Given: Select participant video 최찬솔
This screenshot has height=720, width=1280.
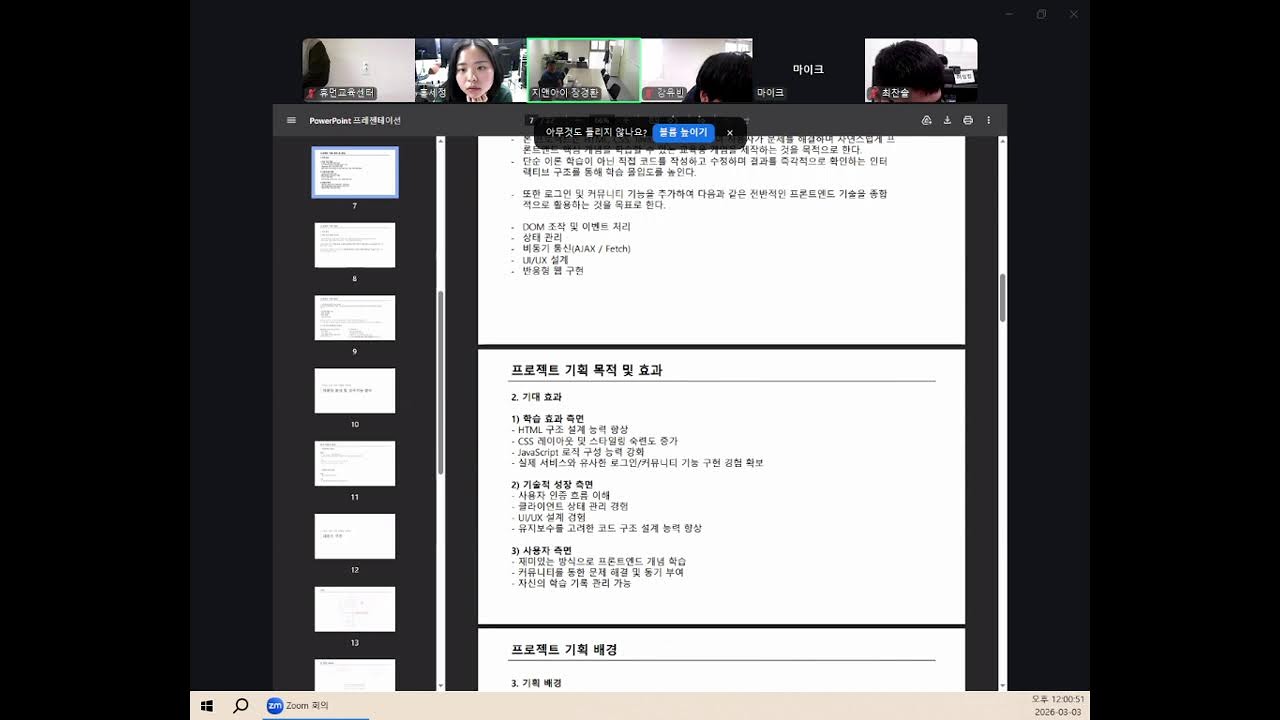Looking at the screenshot, I should point(921,70).
